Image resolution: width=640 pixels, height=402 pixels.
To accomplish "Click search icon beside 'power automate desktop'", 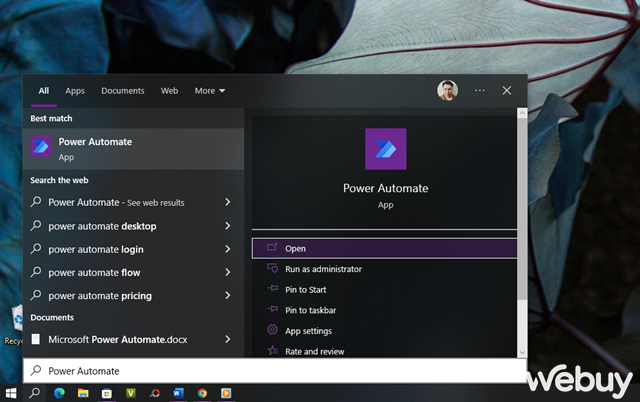I will tap(36, 225).
